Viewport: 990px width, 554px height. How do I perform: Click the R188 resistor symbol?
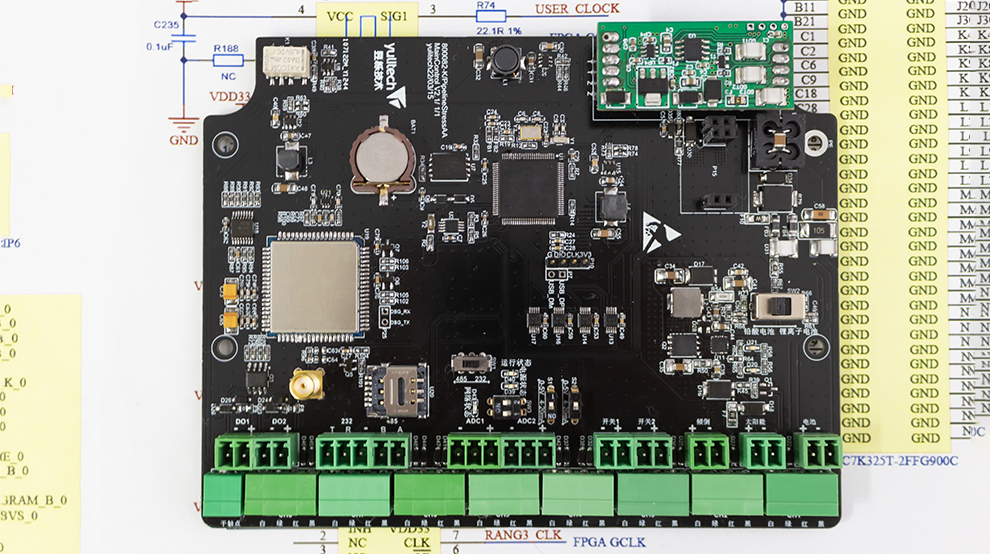226,60
